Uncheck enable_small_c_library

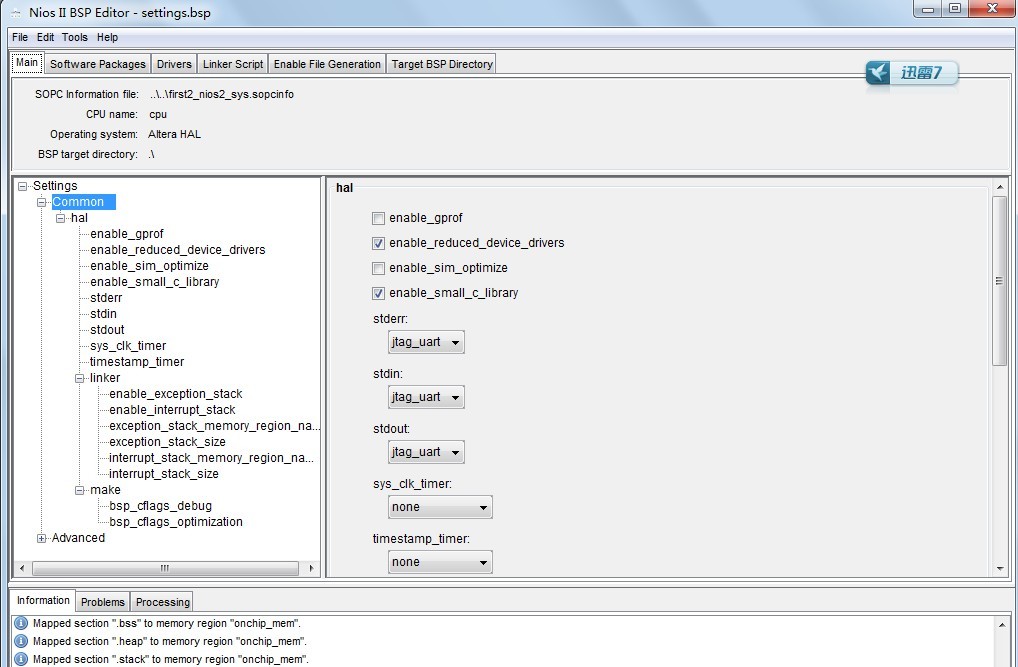(x=378, y=293)
